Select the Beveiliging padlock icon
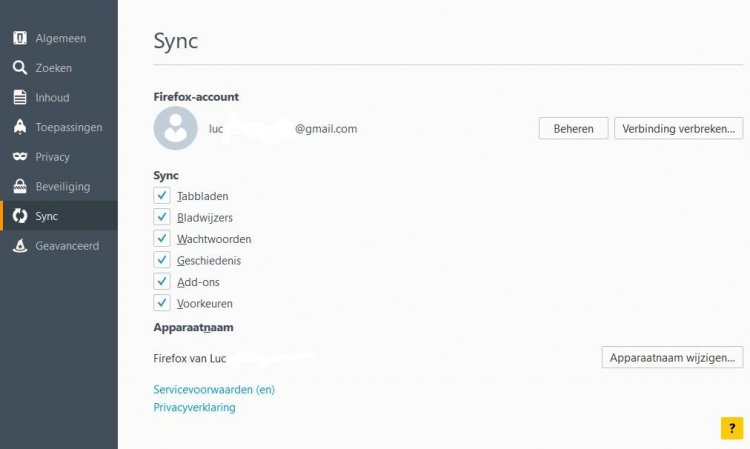The height and width of the screenshot is (449, 750). (x=20, y=186)
